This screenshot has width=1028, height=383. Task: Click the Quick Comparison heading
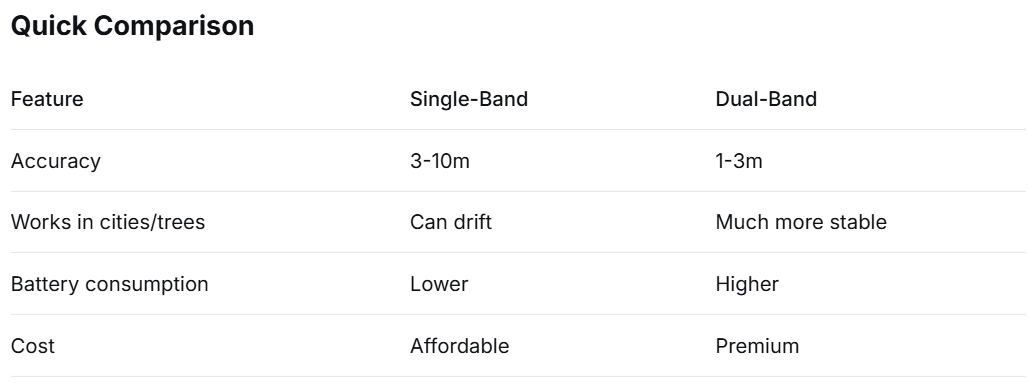[132, 26]
